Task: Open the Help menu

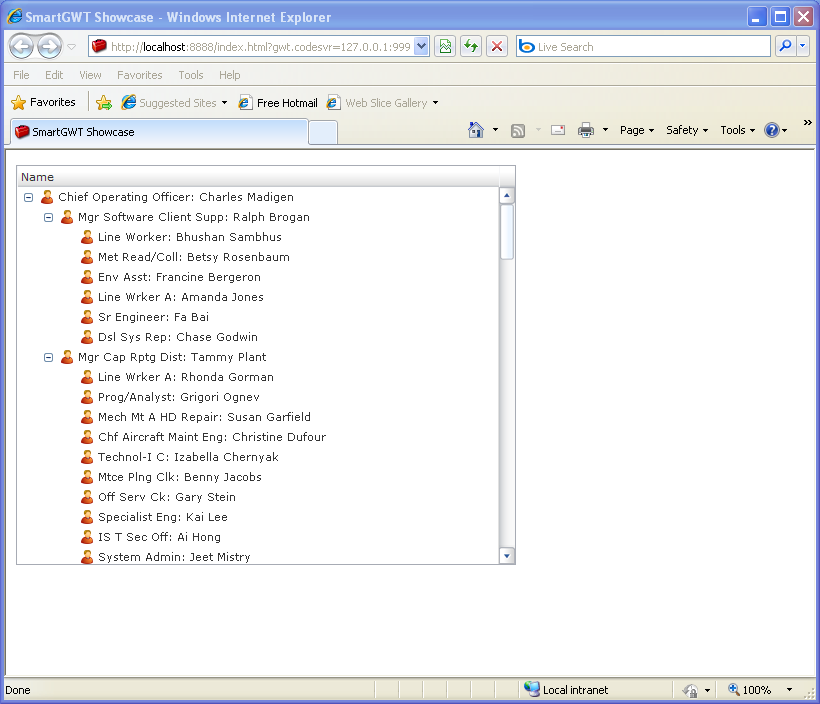Action: [229, 75]
